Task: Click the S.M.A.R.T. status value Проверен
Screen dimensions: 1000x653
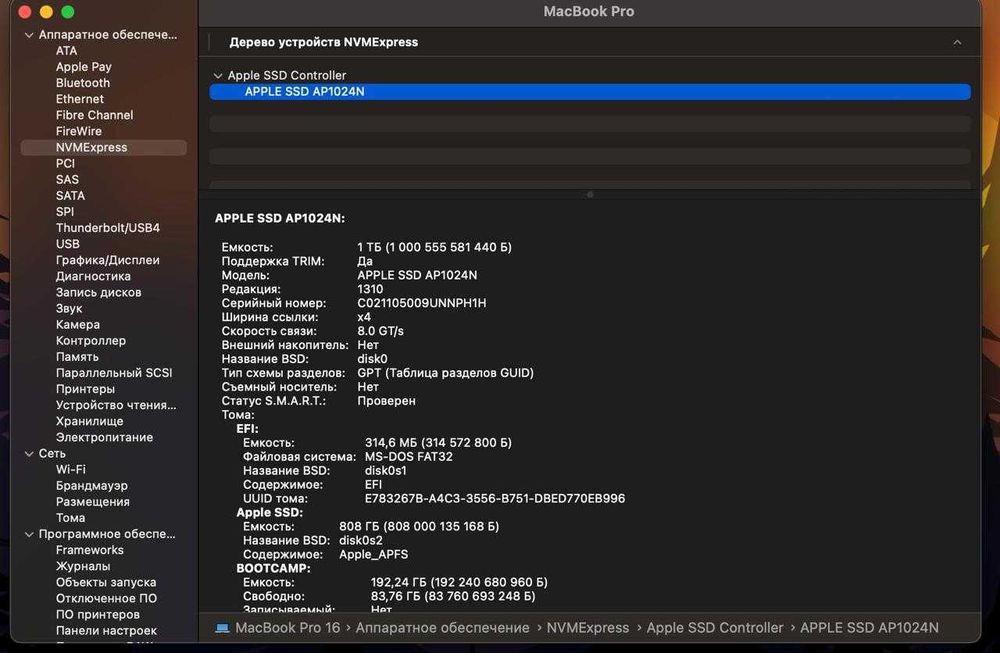Action: click(386, 401)
